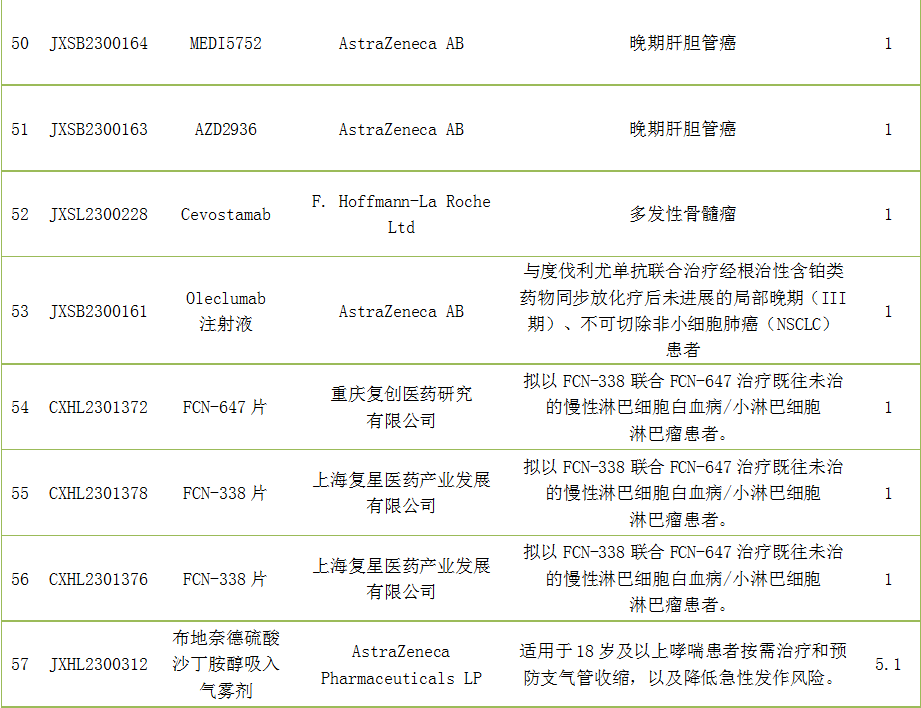Screen dimensions: 921x708
Task: Click acceptance number CXHL2301376
Action: pos(99,579)
